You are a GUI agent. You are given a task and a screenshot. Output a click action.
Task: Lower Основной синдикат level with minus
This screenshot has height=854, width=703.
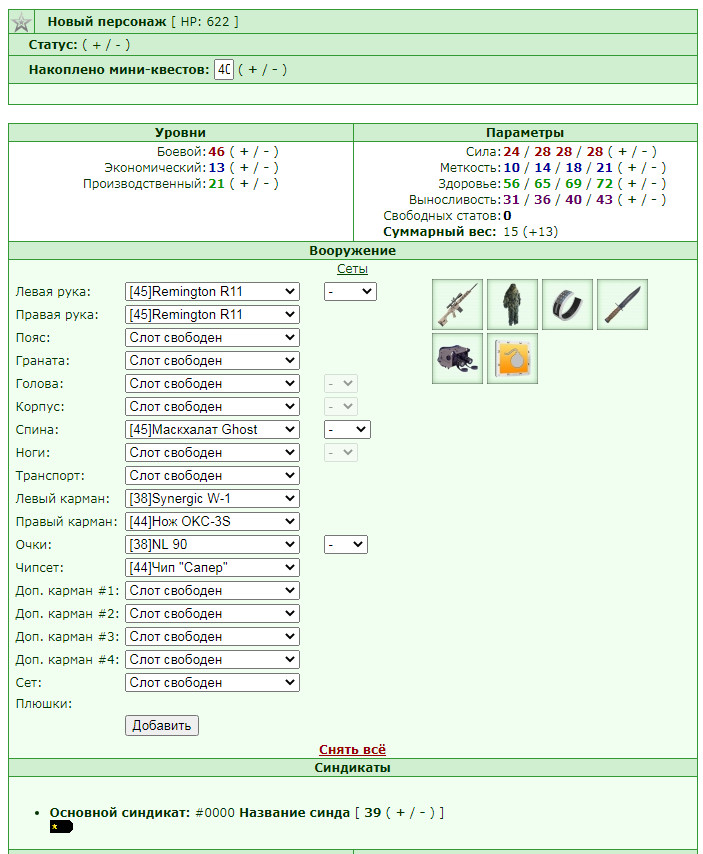423,813
